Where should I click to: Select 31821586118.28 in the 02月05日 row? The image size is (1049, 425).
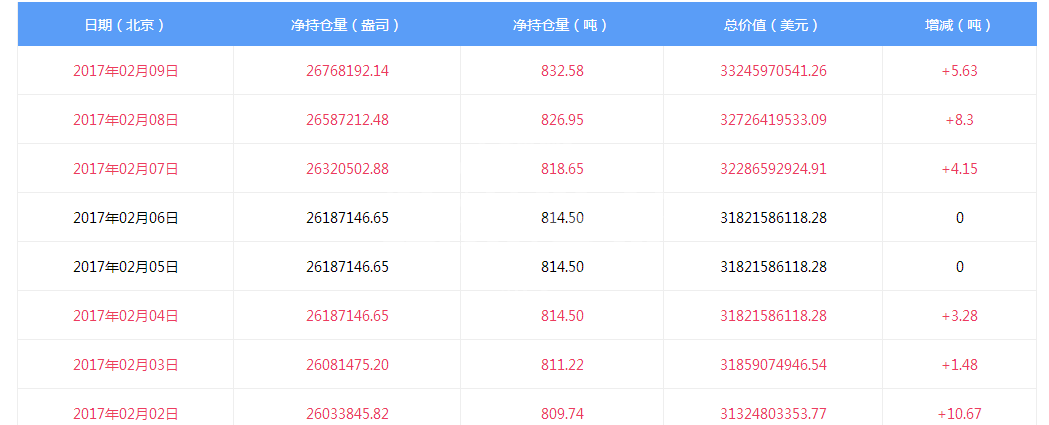[x=773, y=266]
